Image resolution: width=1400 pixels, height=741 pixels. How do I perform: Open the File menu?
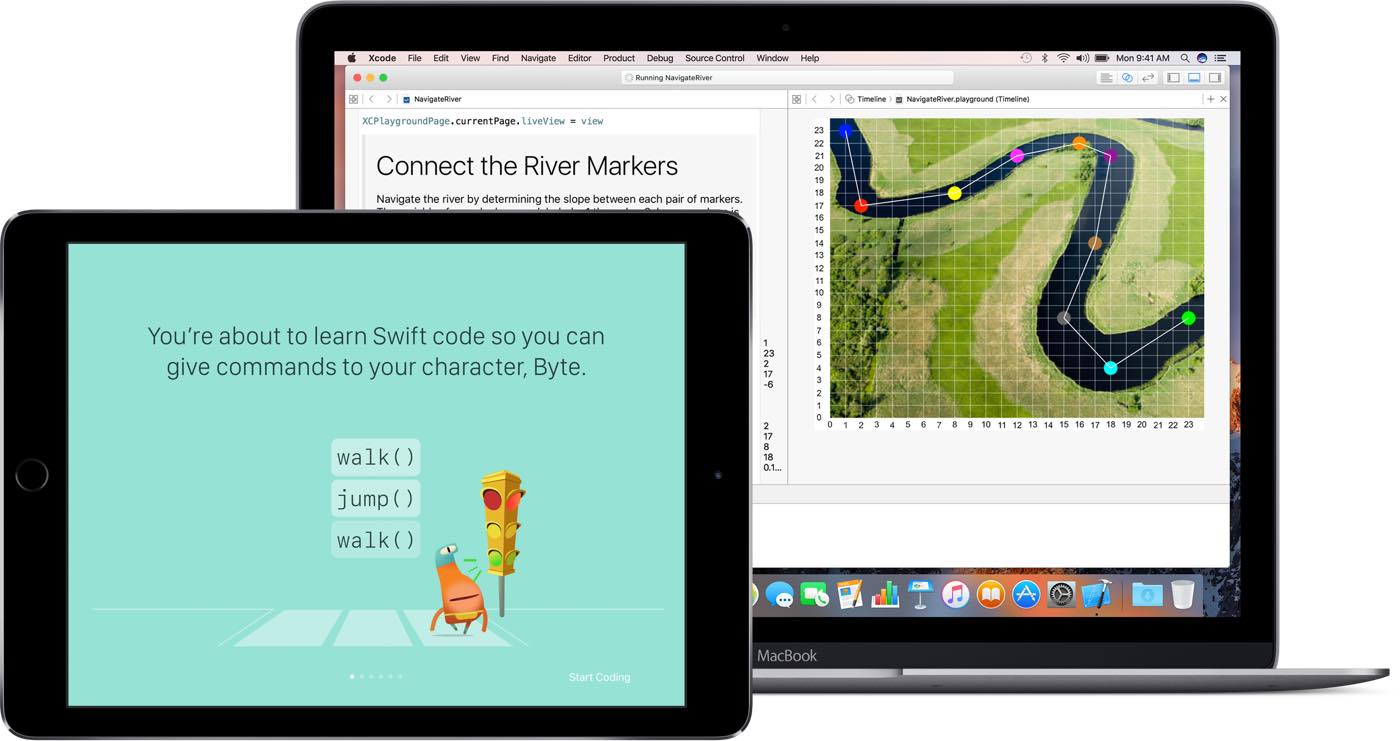click(x=414, y=58)
